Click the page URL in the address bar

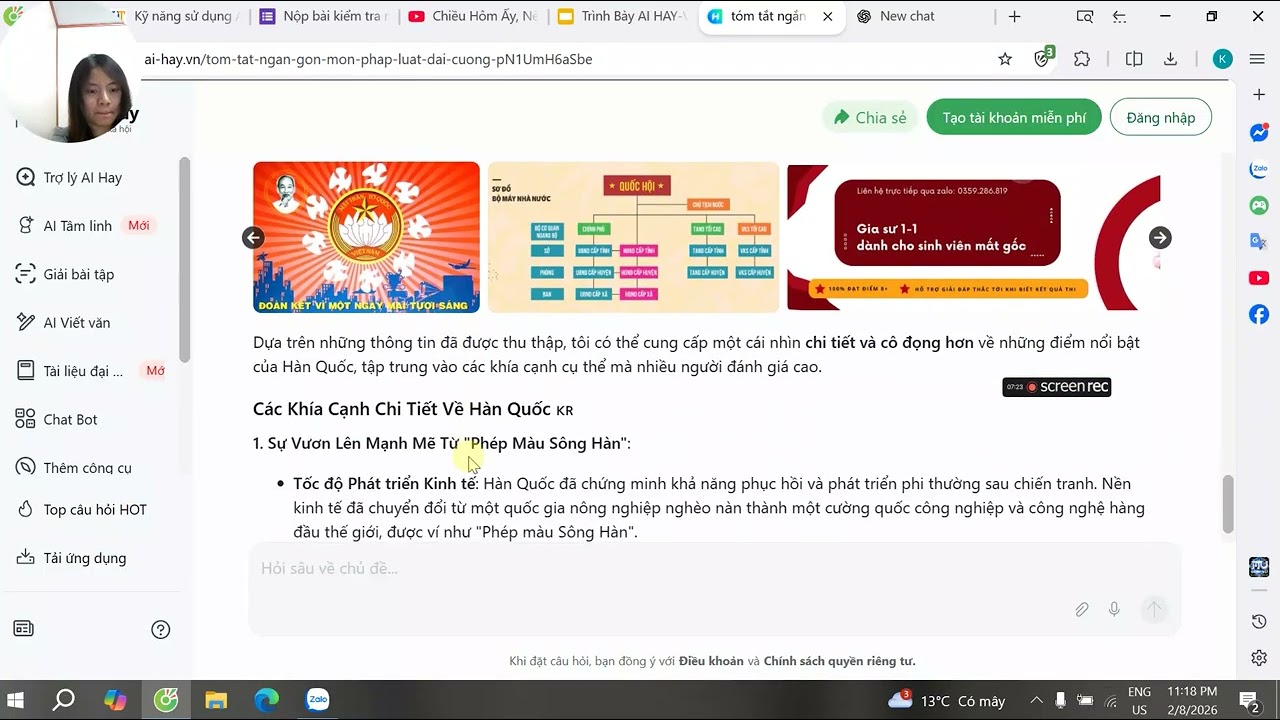pos(368,59)
